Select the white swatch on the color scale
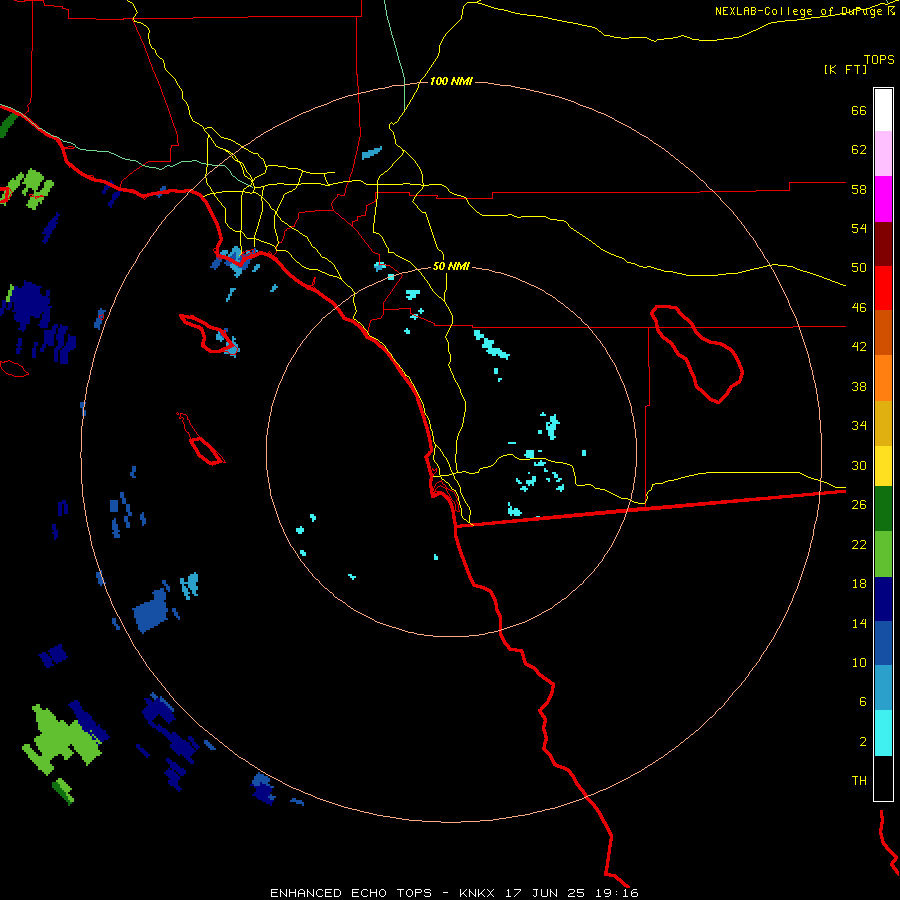This screenshot has height=900, width=900. click(883, 110)
